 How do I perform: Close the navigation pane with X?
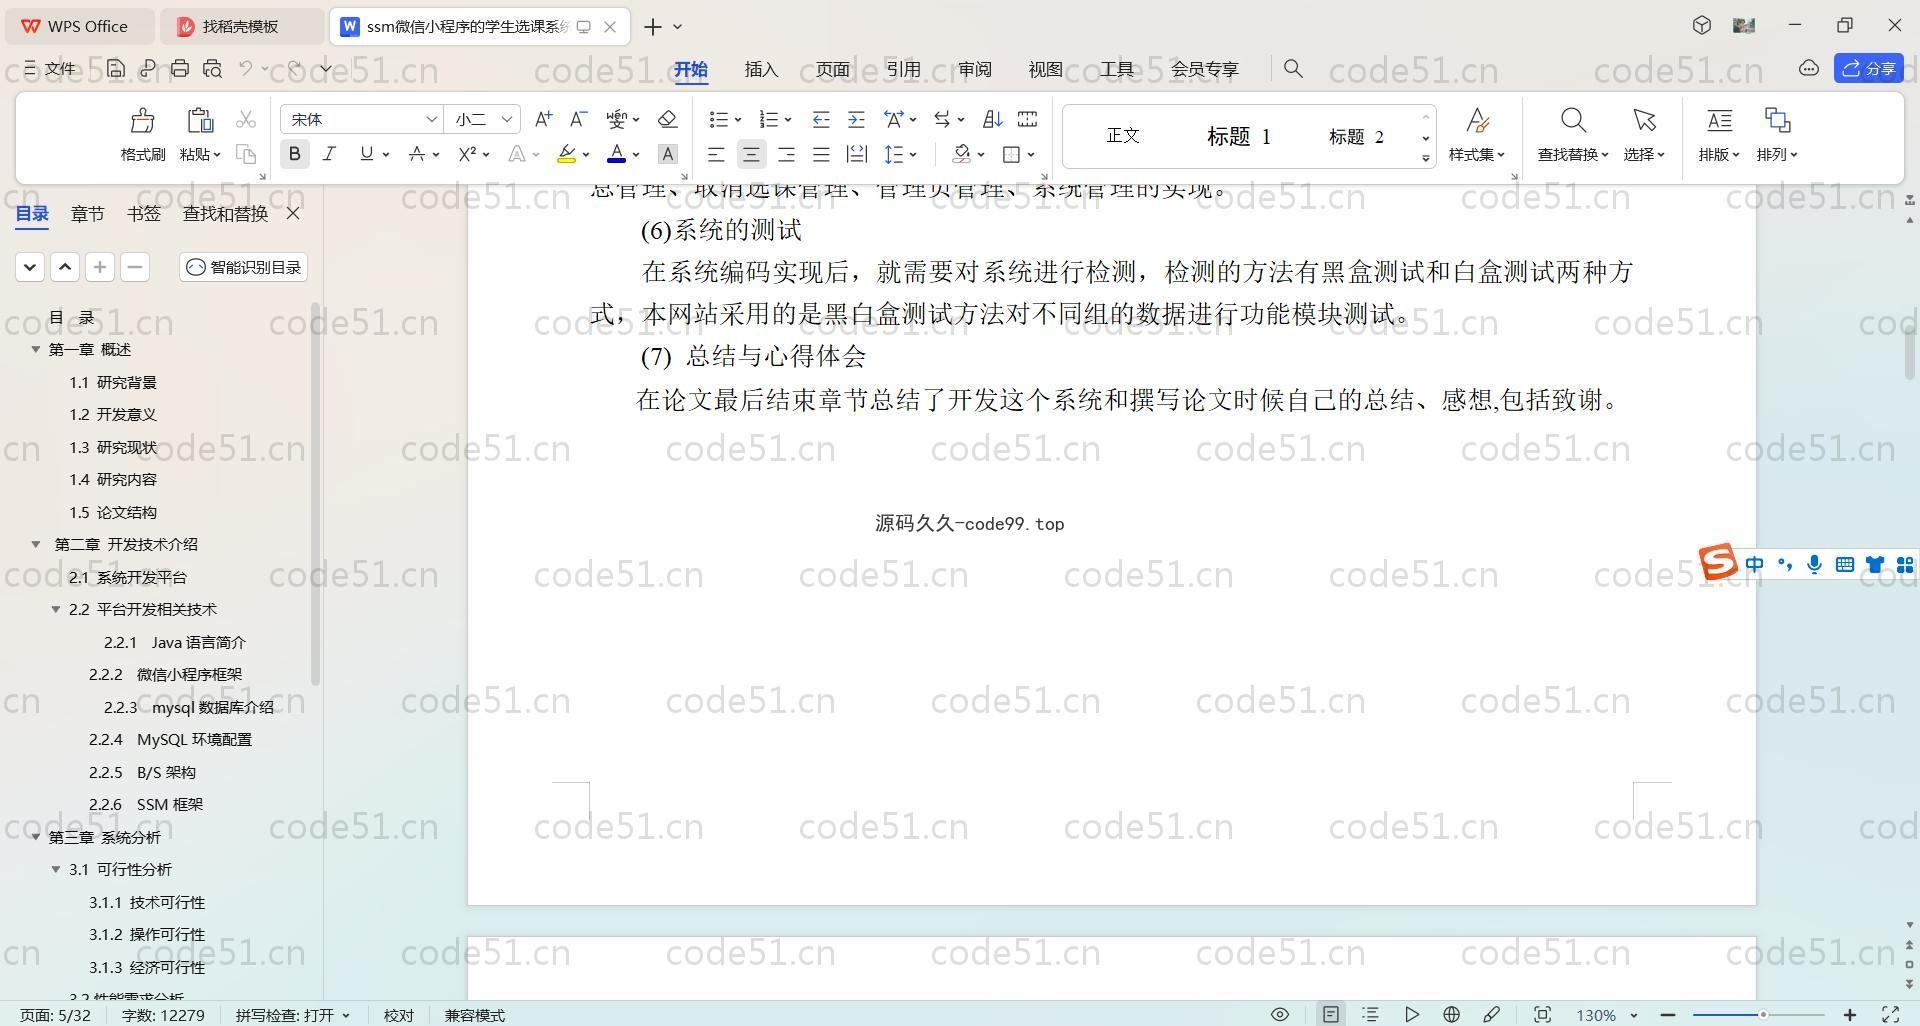point(293,213)
